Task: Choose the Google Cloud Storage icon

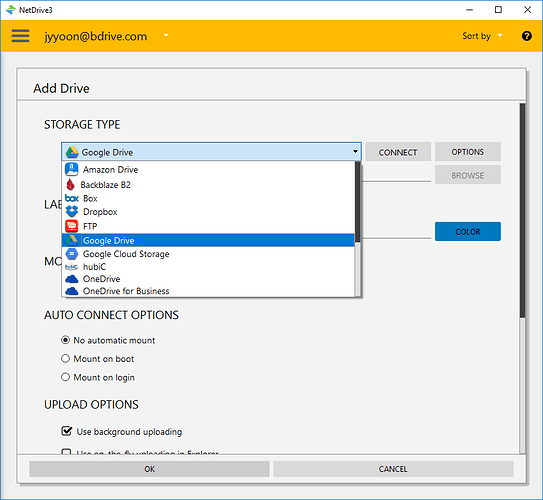Action: 72,254
